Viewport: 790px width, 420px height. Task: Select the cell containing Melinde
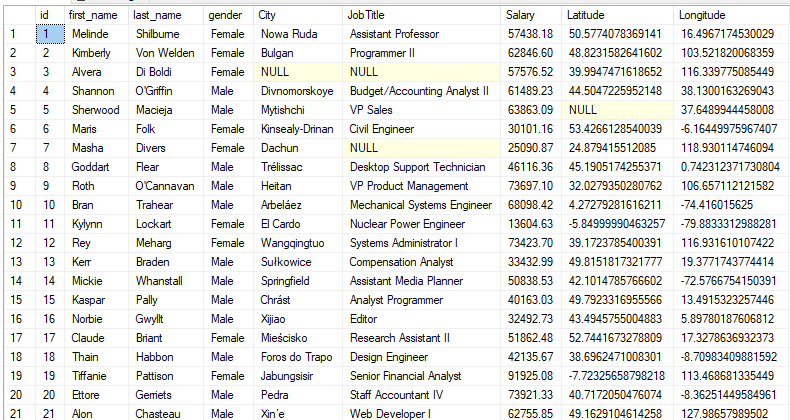tap(96, 34)
